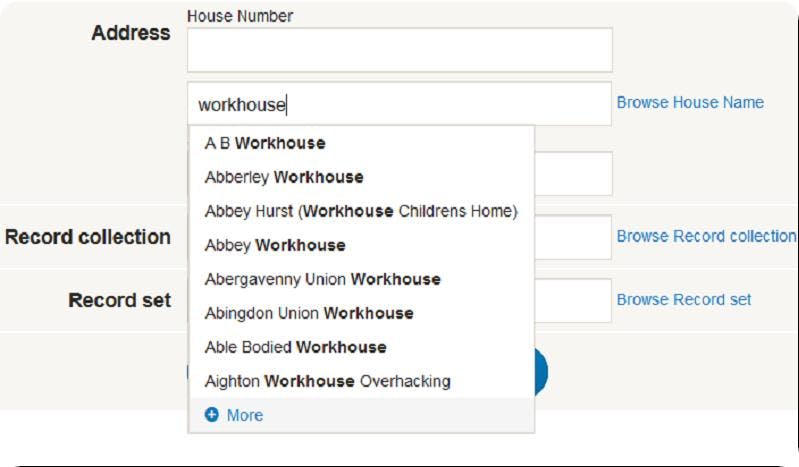This screenshot has width=799, height=467.
Task: Click the blue button behind the suggestion list
Action: pyautogui.click(x=541, y=372)
